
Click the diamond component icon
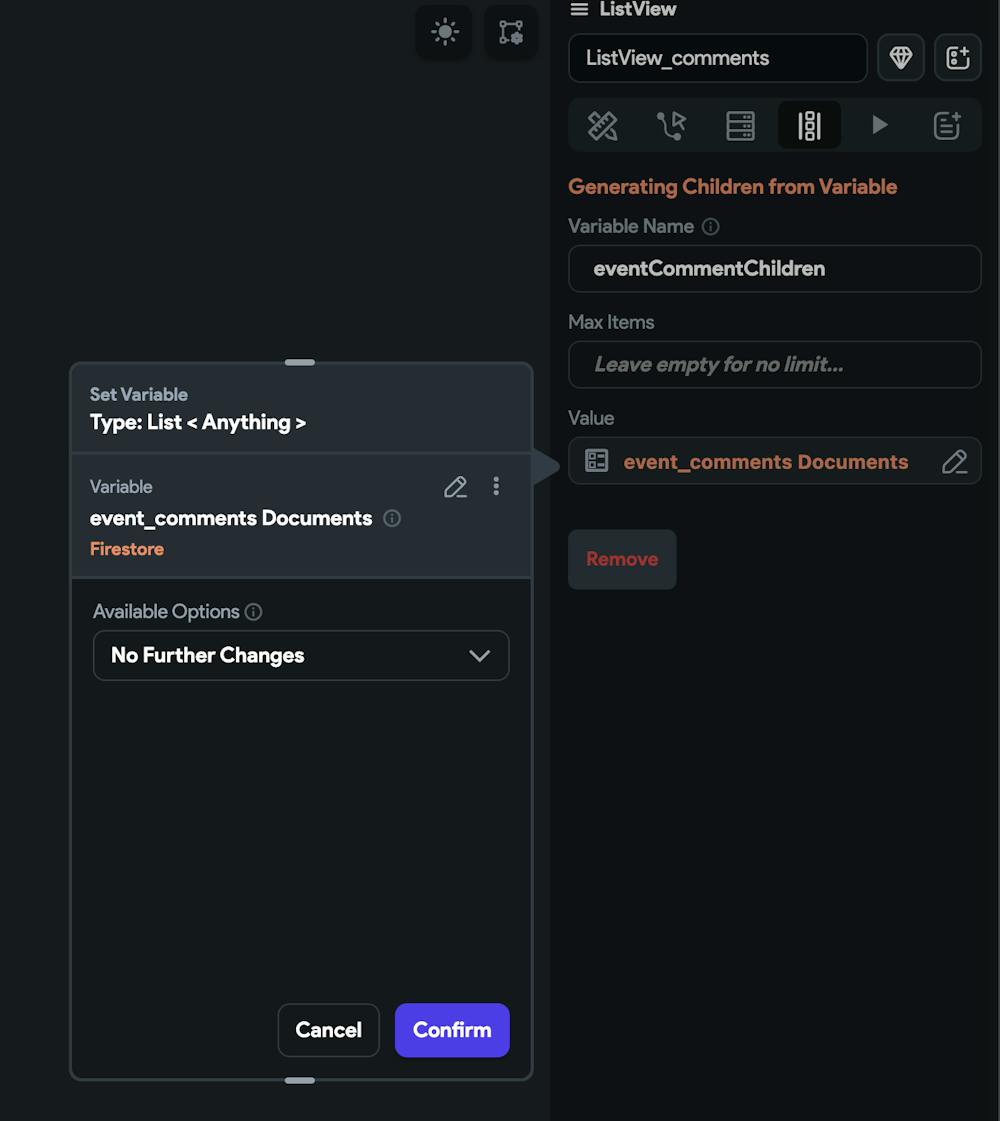pyautogui.click(x=901, y=57)
